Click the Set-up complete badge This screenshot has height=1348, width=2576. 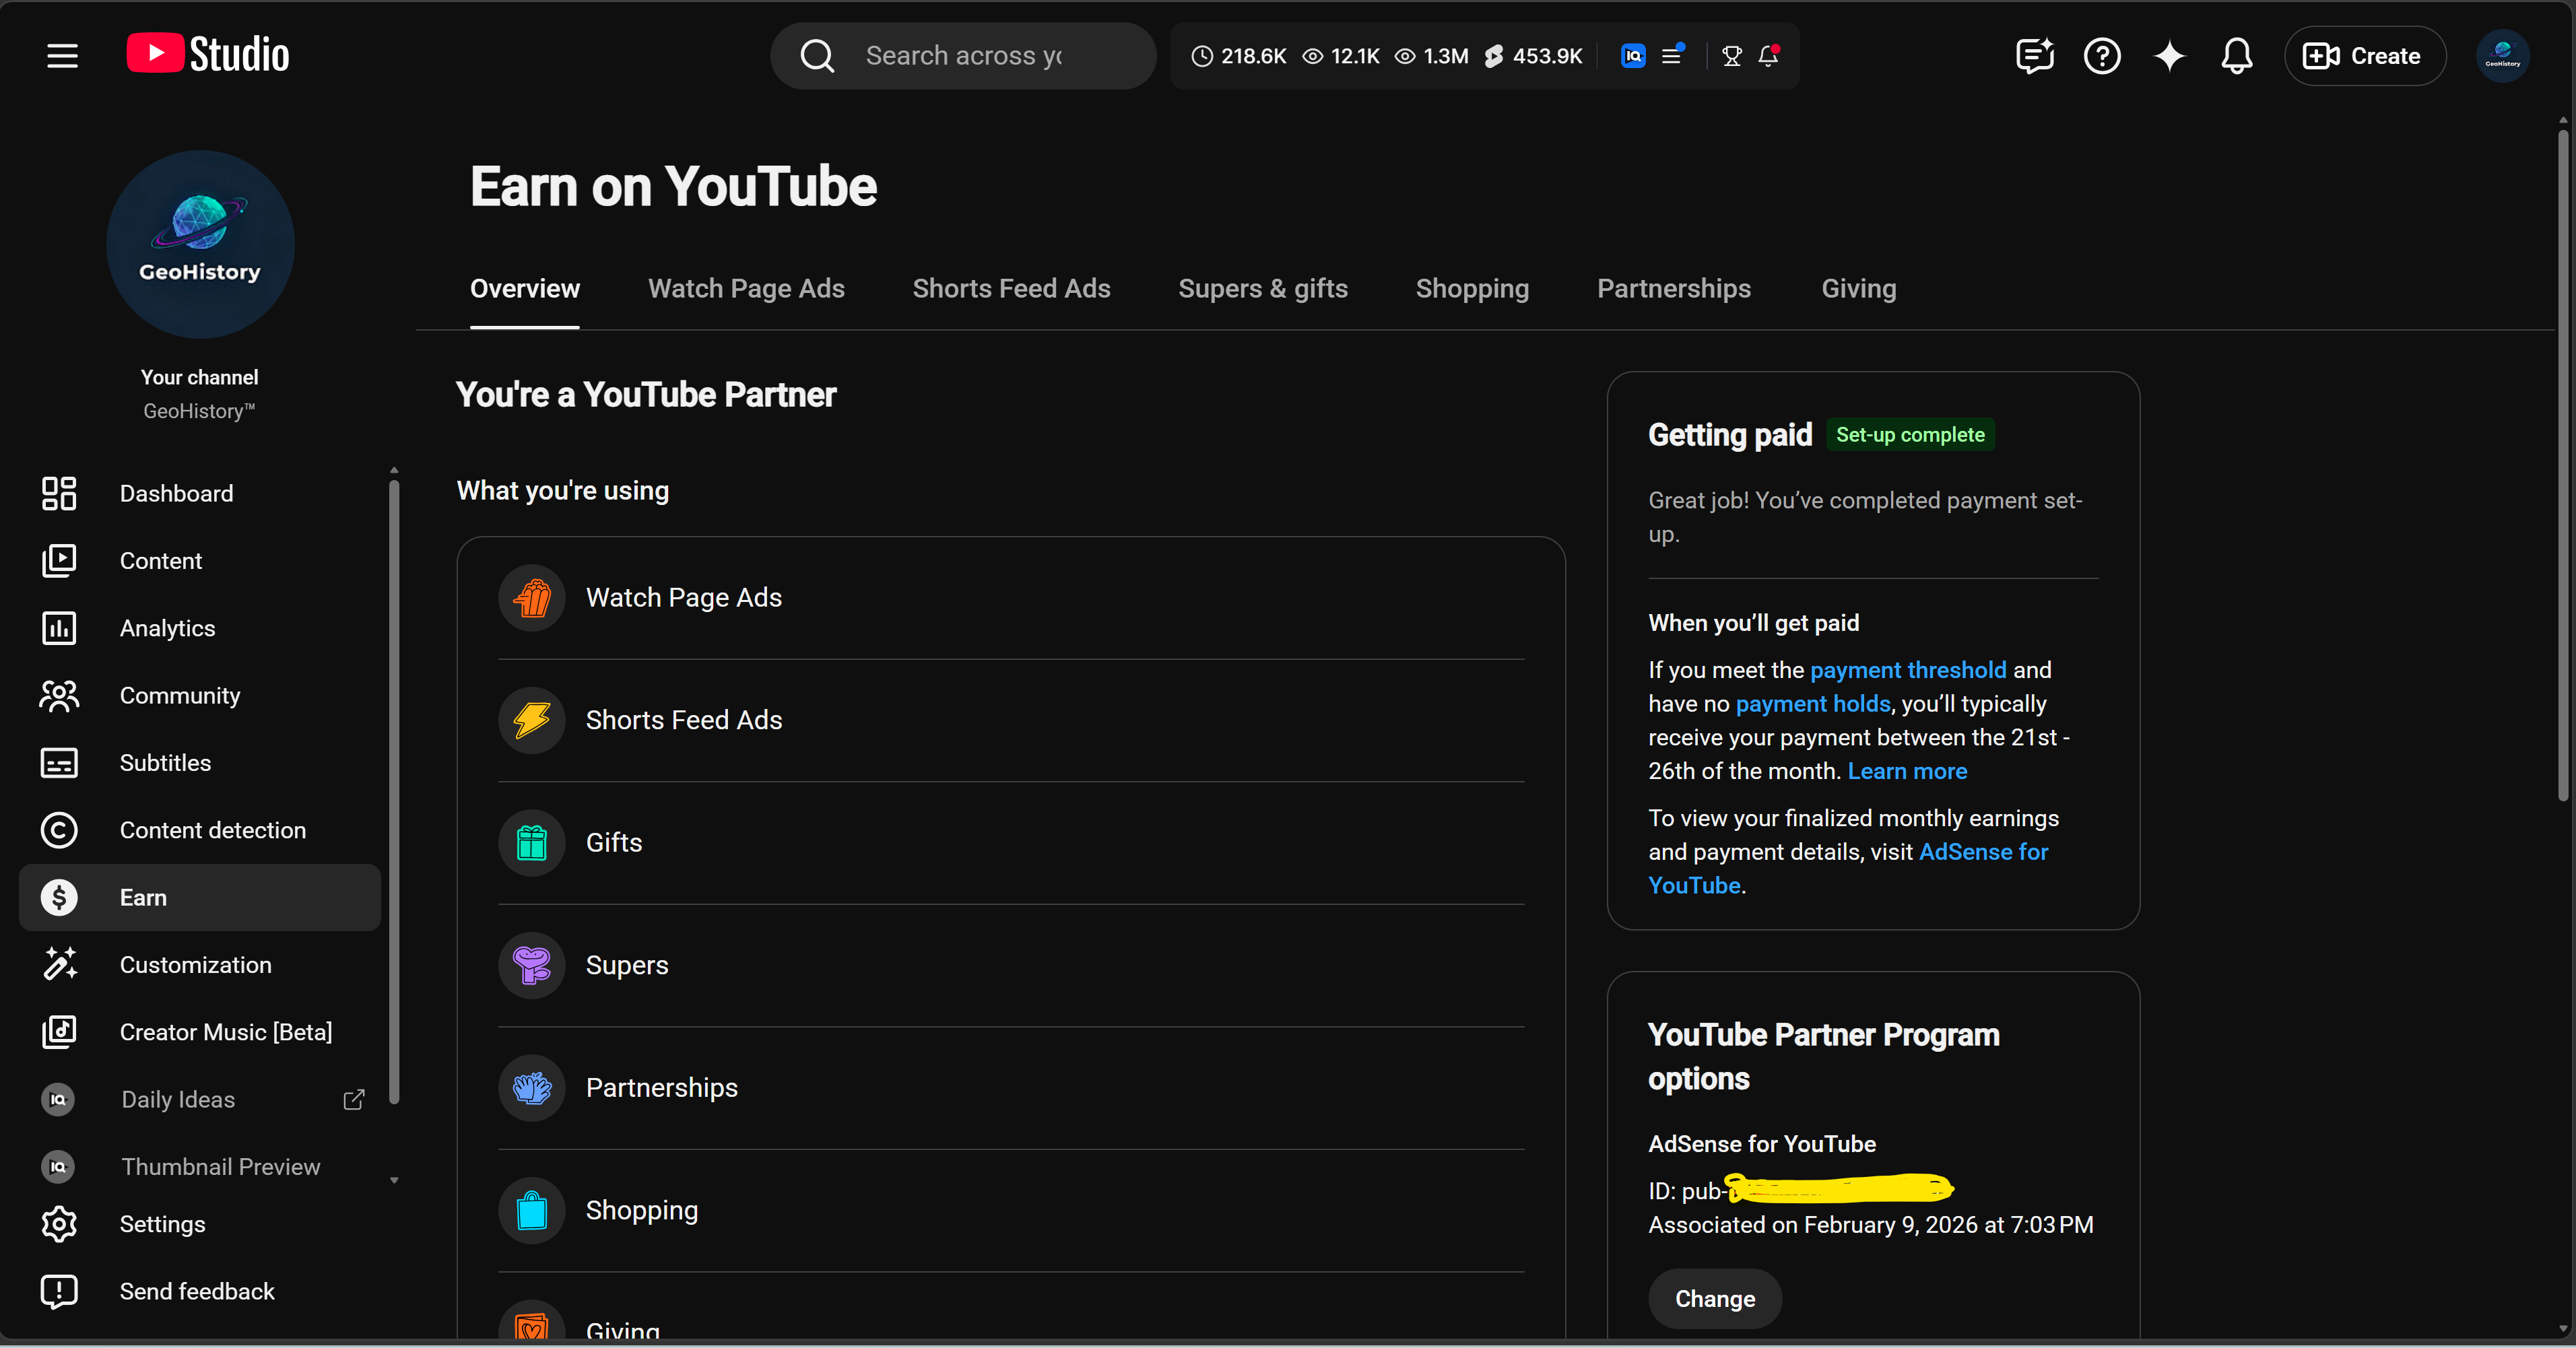click(1910, 435)
